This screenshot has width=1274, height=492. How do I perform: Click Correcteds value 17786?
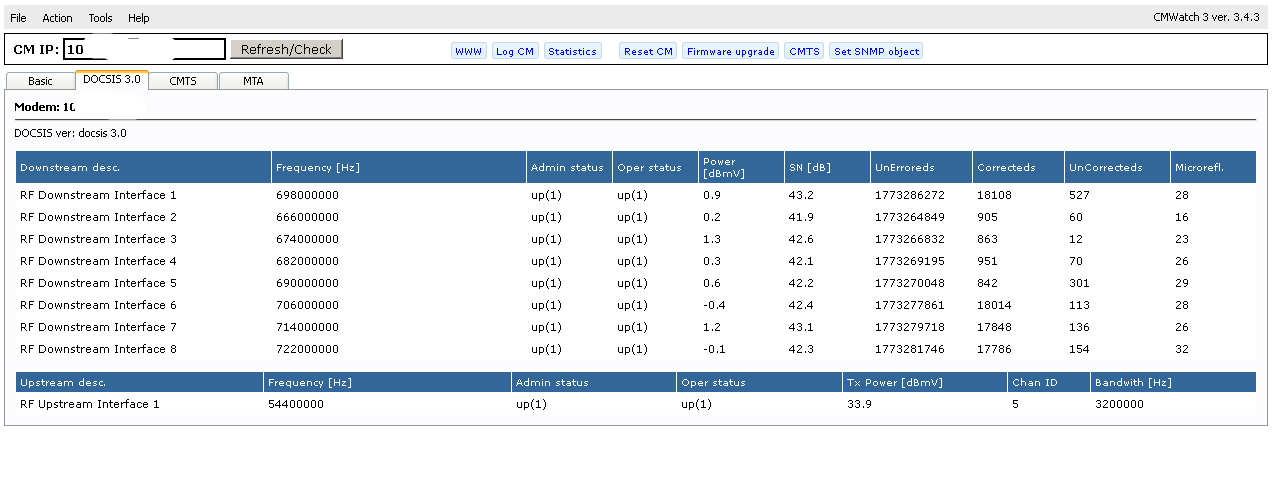(x=994, y=349)
